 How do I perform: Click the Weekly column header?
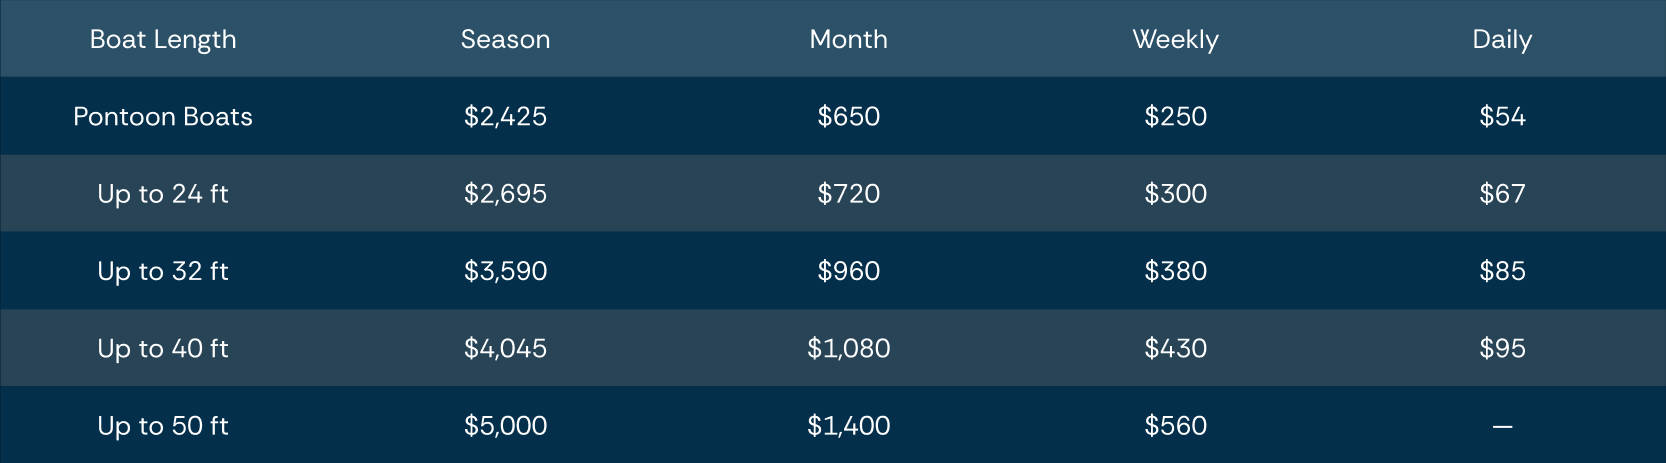coord(1175,39)
